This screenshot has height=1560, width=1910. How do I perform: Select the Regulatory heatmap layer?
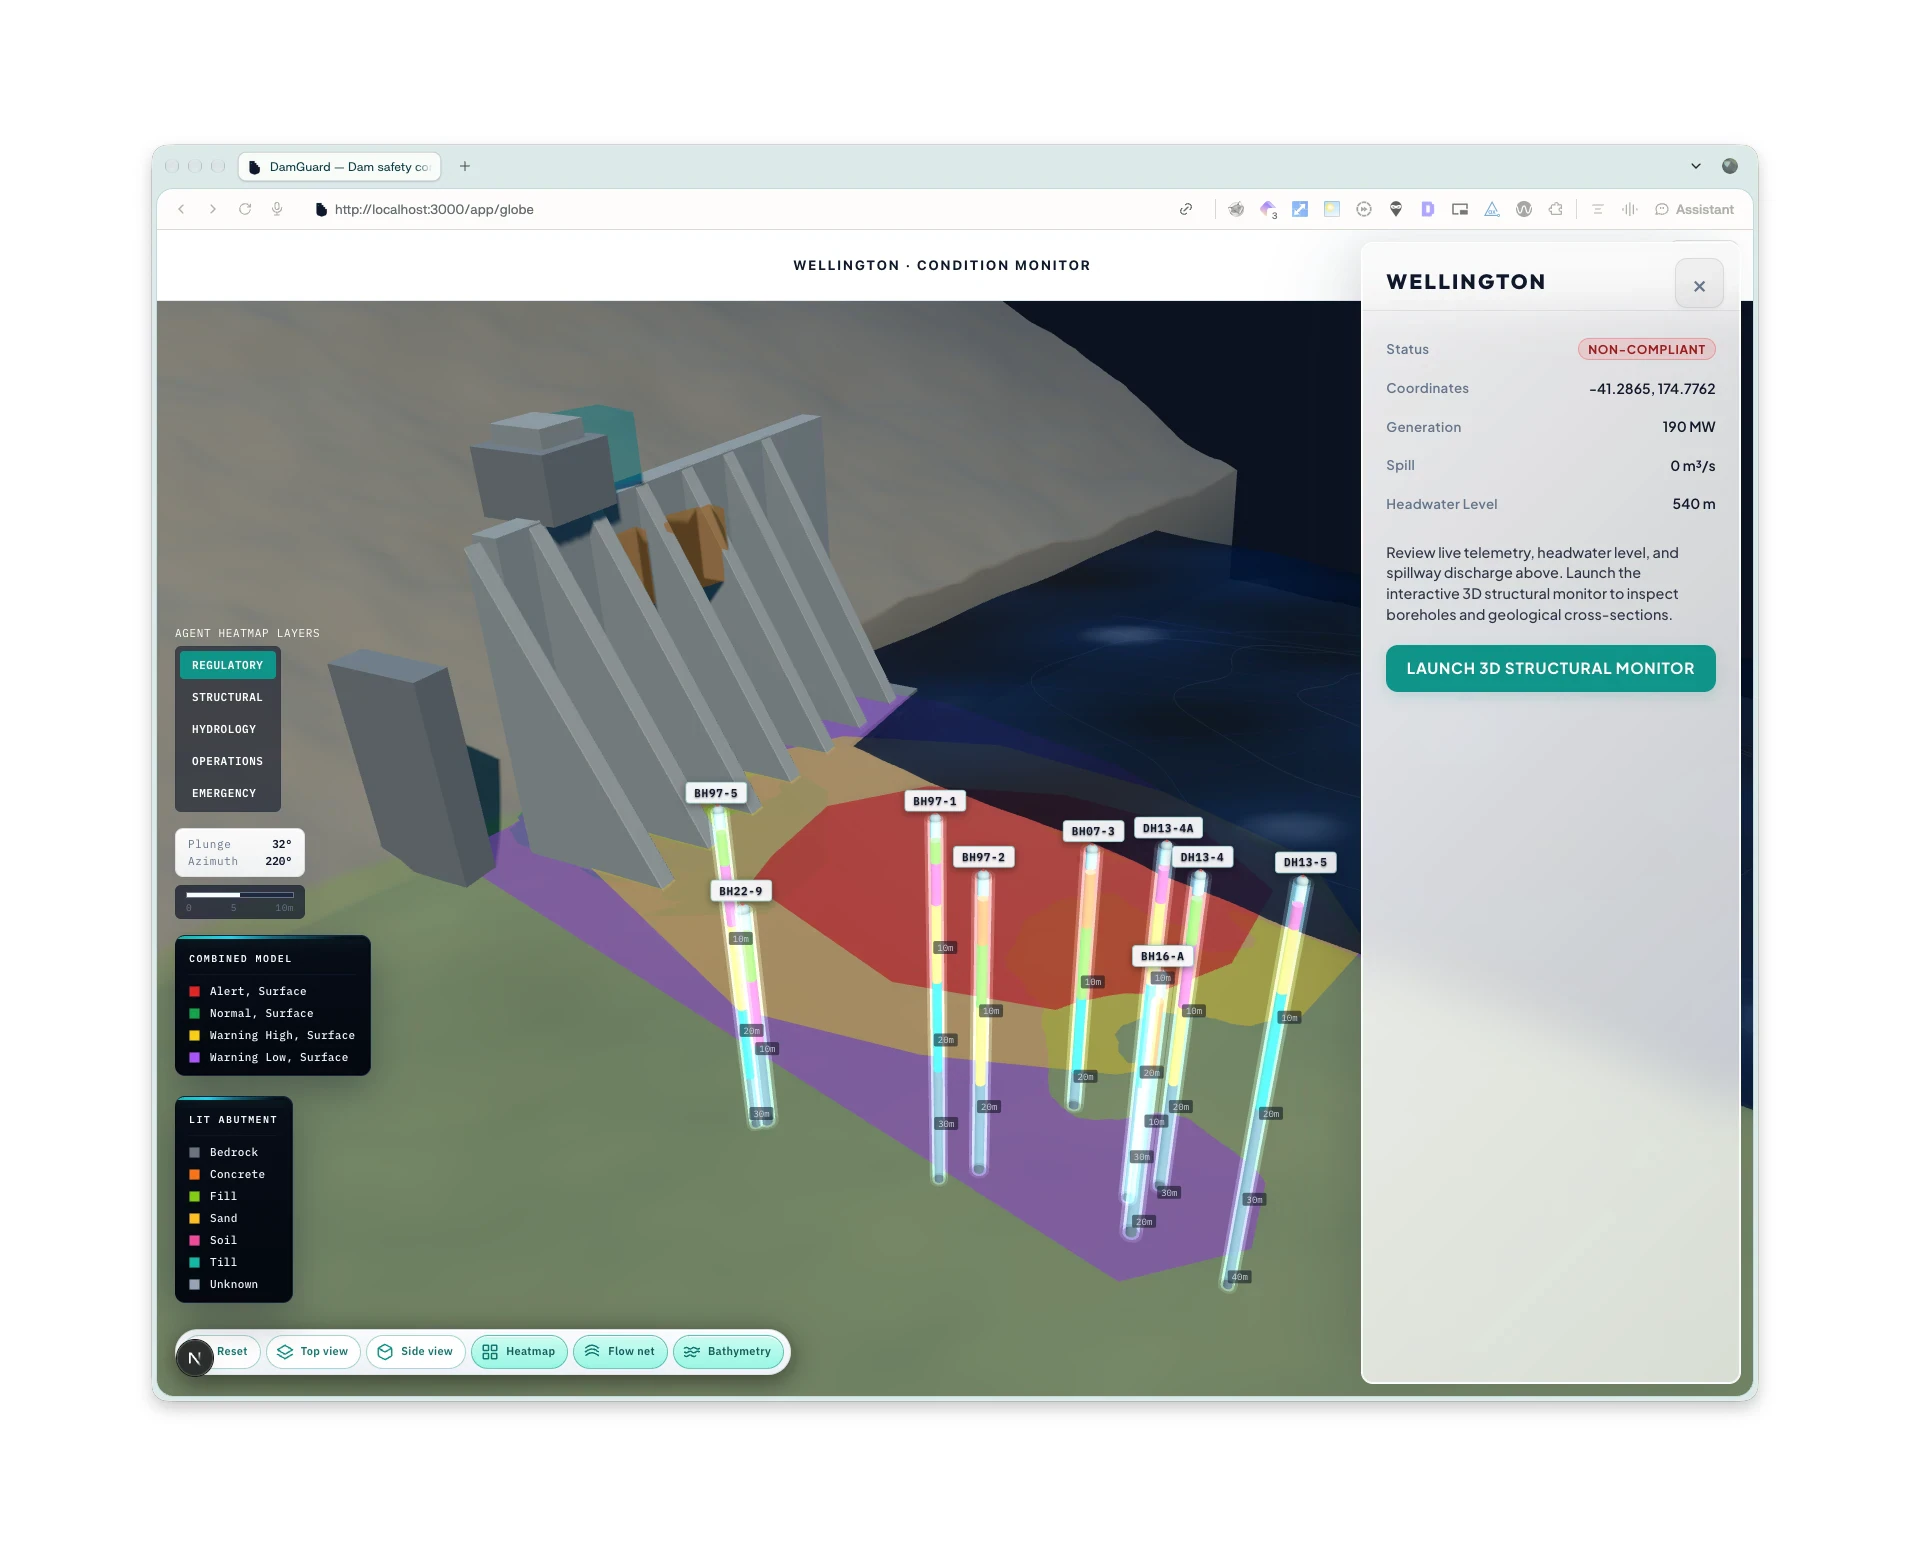[228, 665]
